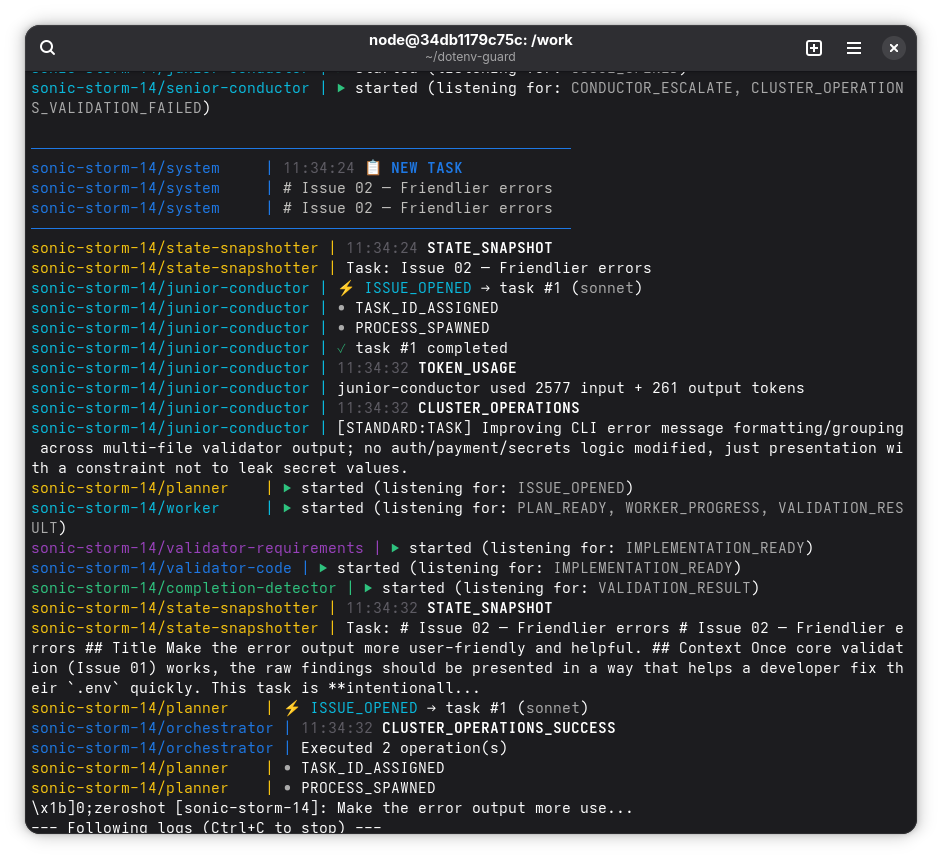Click the 'CLUSTER_OPERATIONS_SUCCESS' text
This screenshot has height=859, width=942.
499,728
